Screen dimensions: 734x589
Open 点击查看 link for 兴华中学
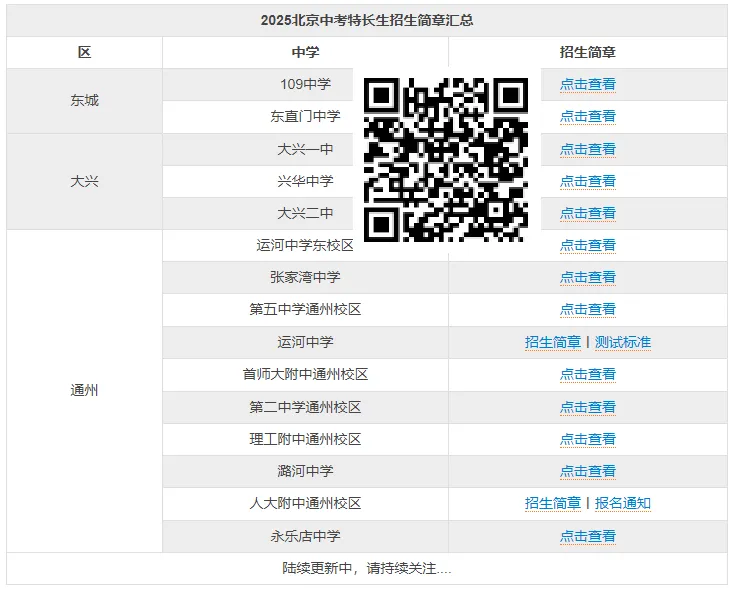click(x=587, y=181)
